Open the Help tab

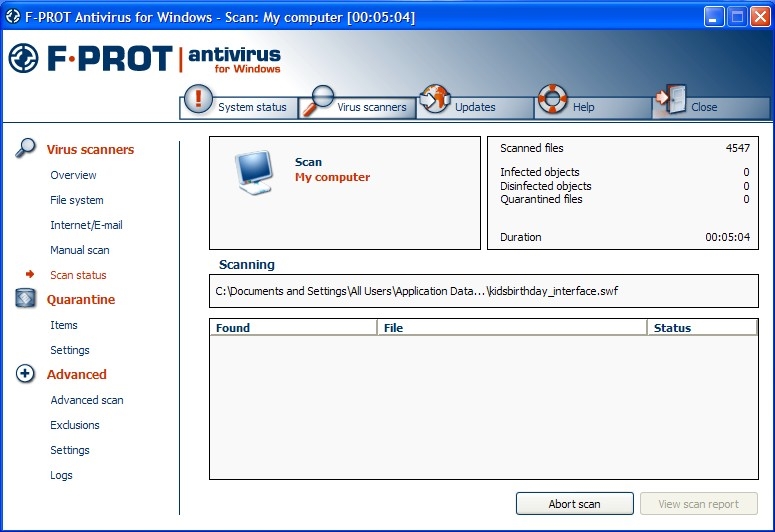(x=583, y=108)
